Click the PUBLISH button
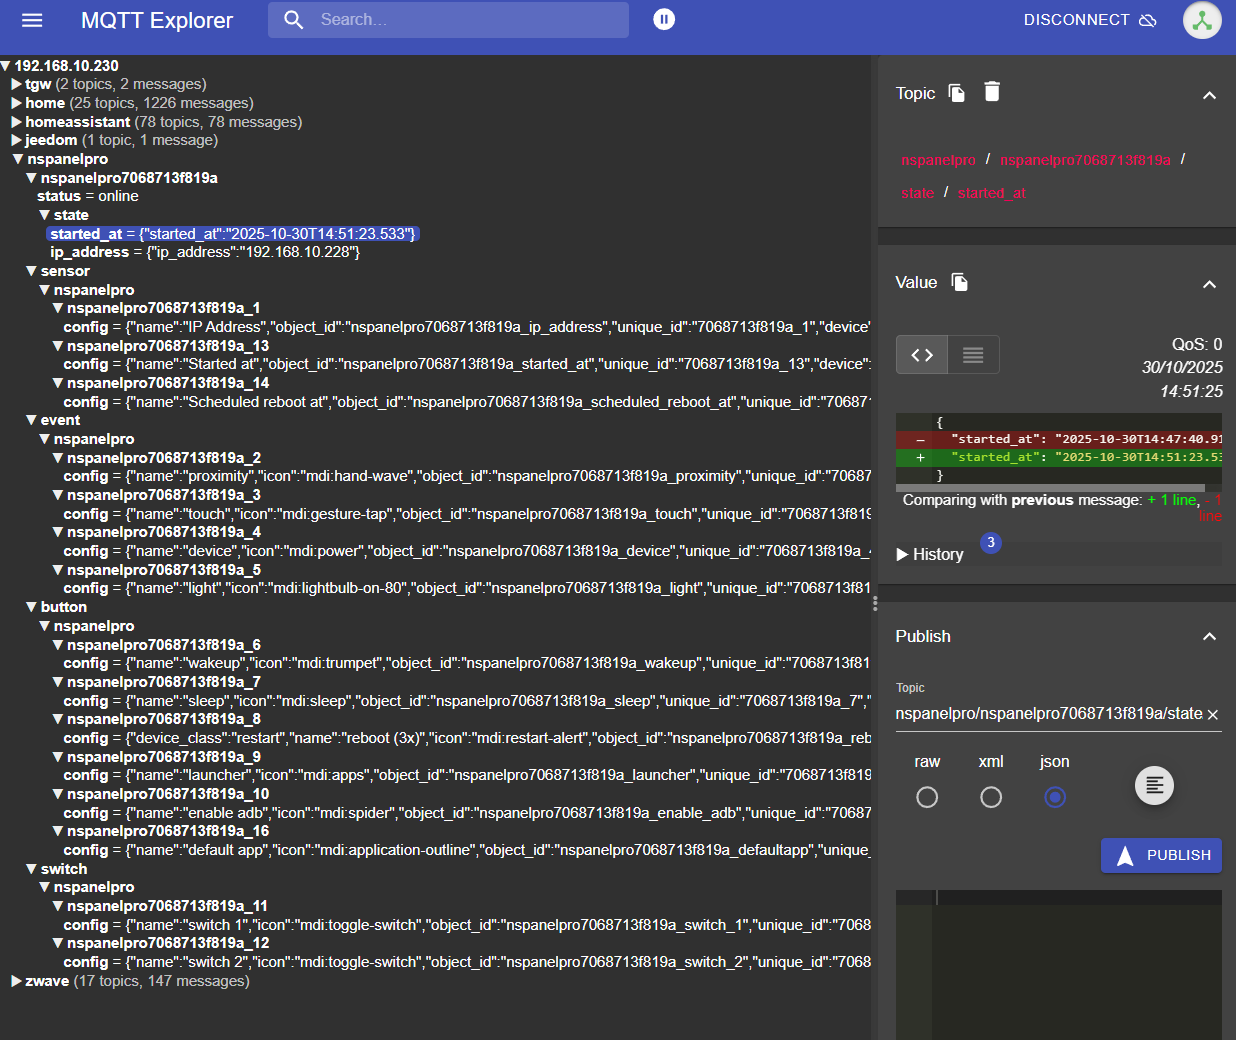Screen dimensions: 1236x1040 click(x=1161, y=855)
